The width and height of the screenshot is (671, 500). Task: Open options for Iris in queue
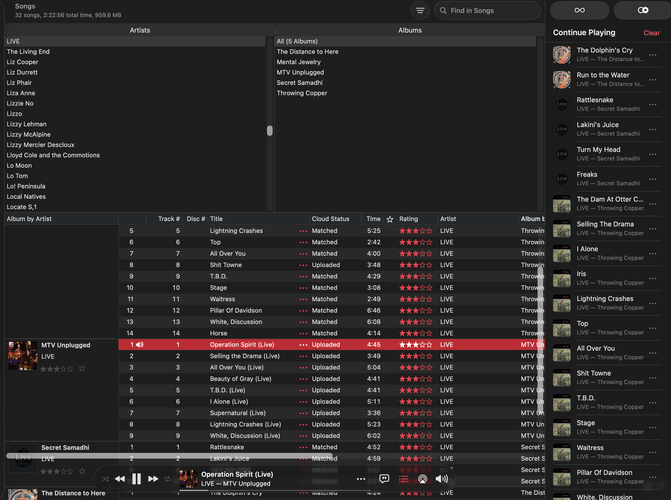tap(653, 278)
